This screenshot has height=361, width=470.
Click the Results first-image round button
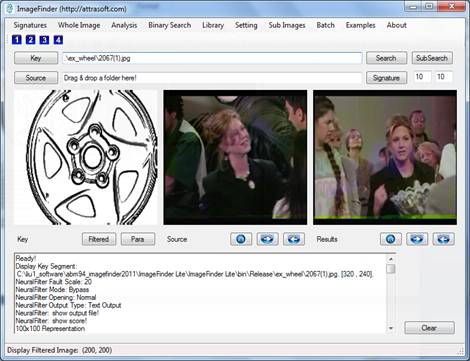(391, 239)
